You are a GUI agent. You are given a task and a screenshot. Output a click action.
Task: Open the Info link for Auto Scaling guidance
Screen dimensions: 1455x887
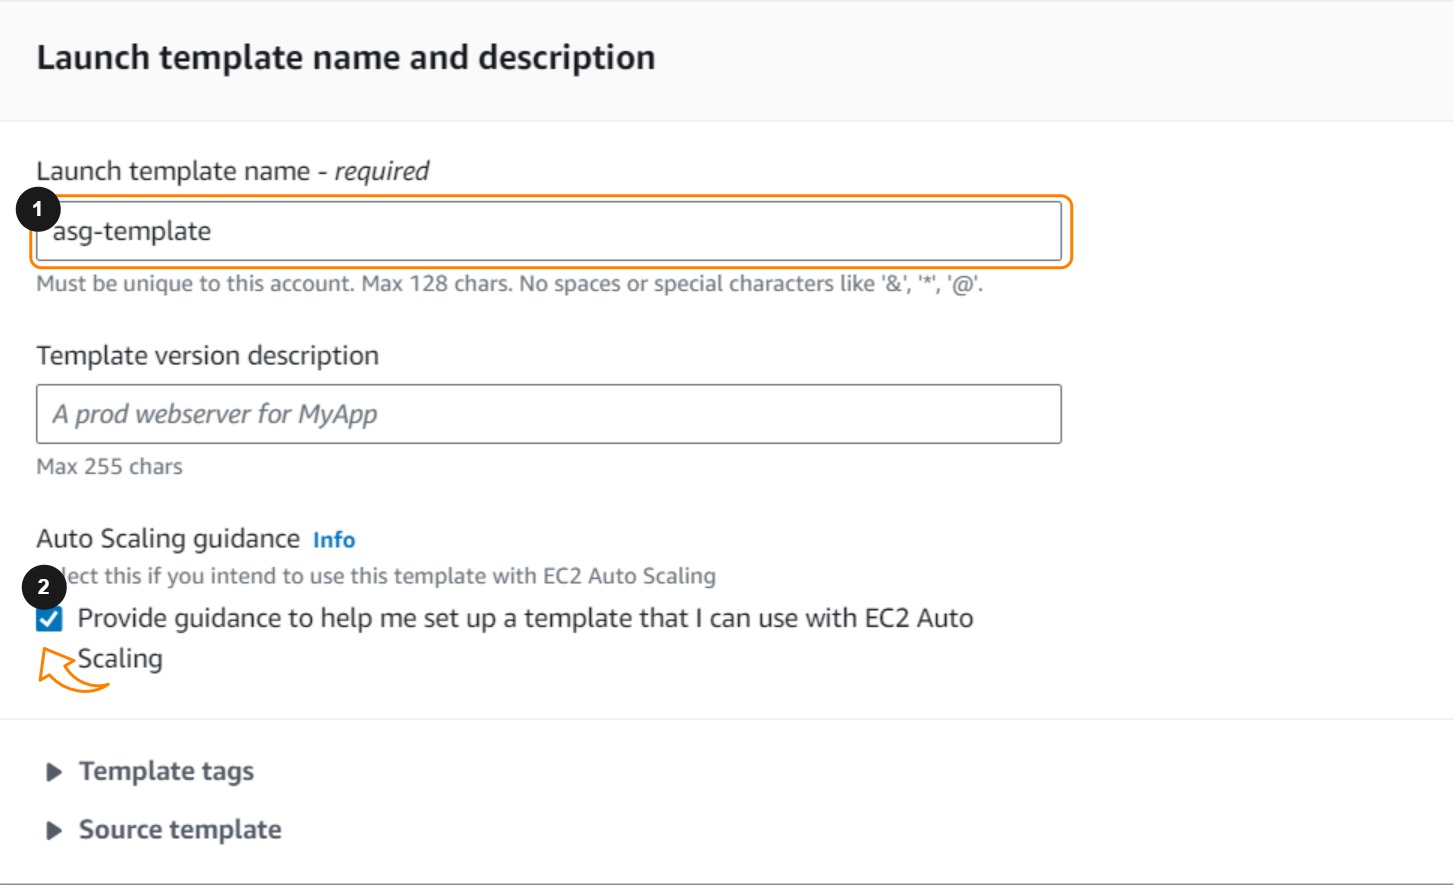334,540
